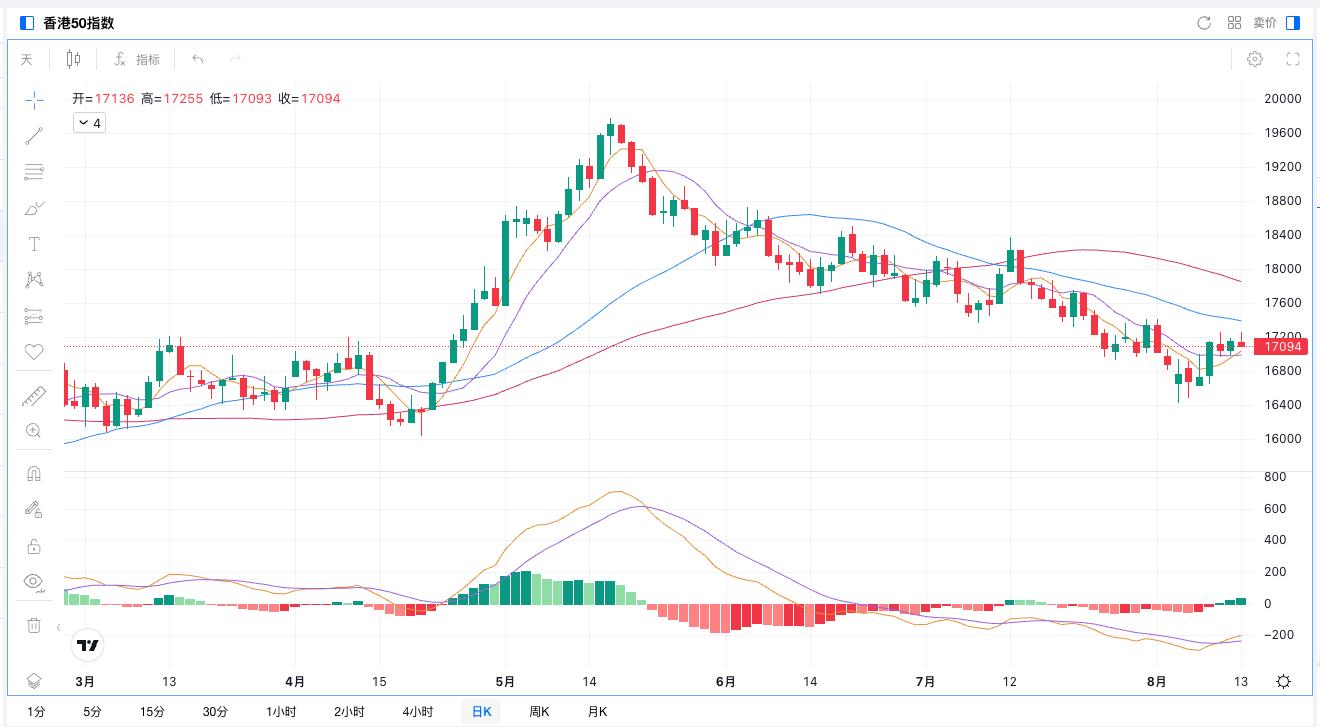Delete drawings with the trash icon
1320x727 pixels.
(34, 625)
